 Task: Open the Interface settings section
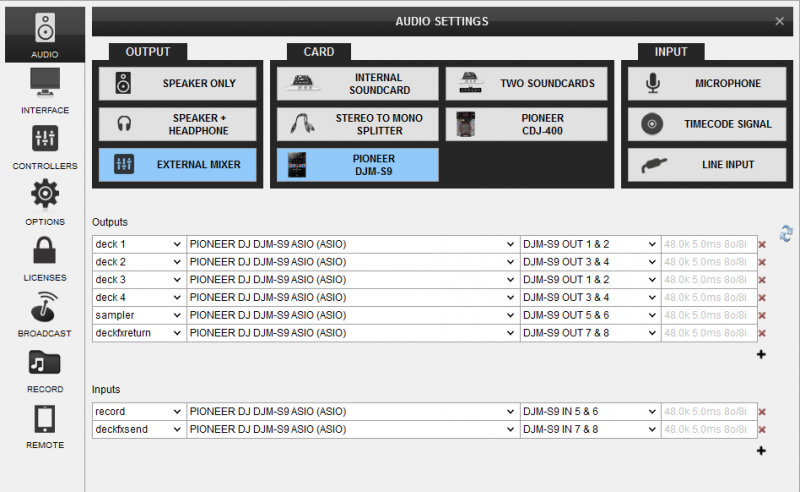coord(45,91)
